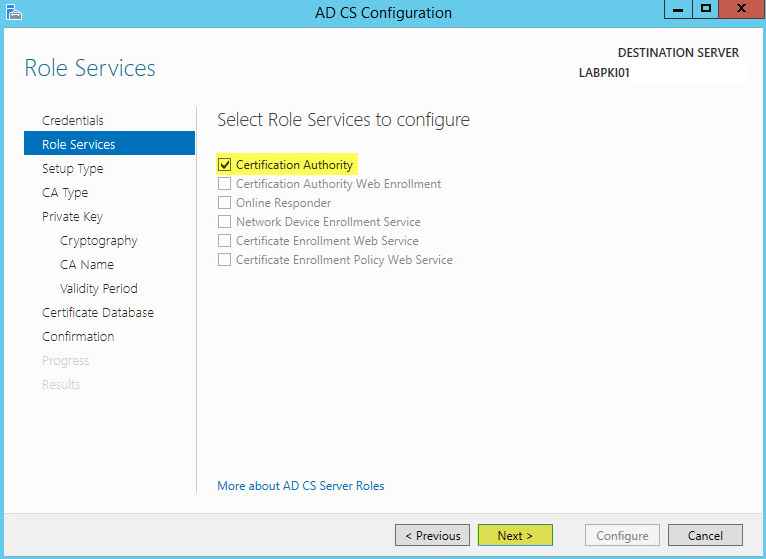The height and width of the screenshot is (559, 766).
Task: Toggle Certificate Enrollment Policy Web Service
Action: 224,260
